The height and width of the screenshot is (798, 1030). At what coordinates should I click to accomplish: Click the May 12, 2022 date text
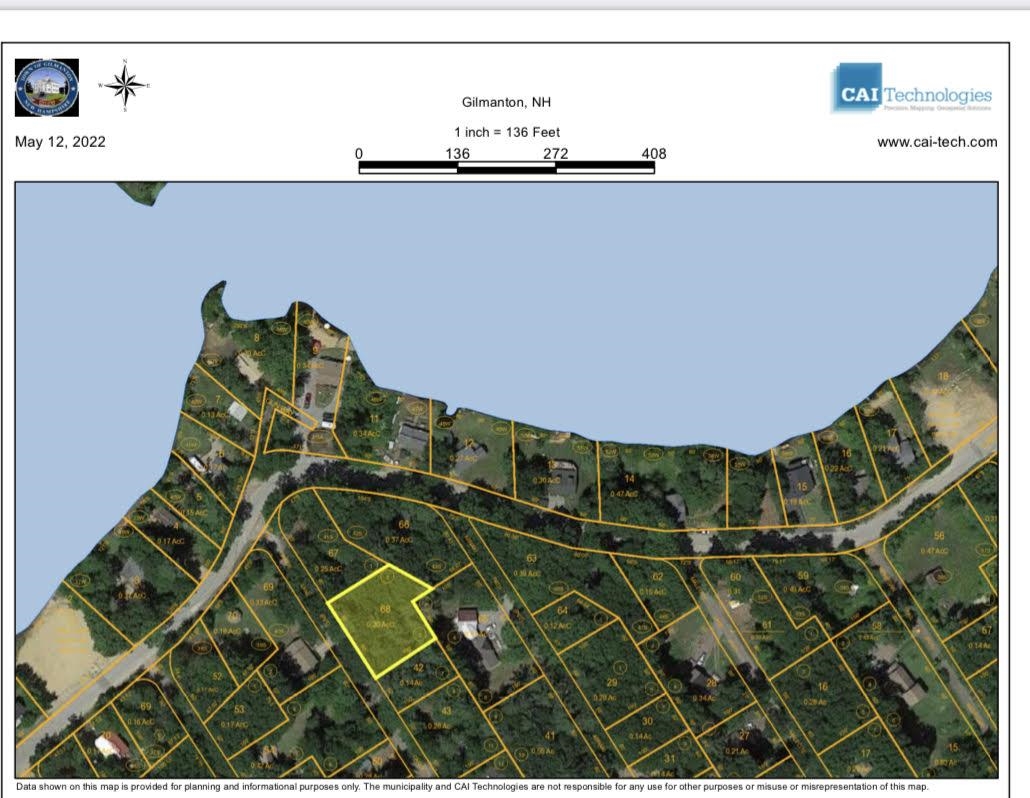60,142
